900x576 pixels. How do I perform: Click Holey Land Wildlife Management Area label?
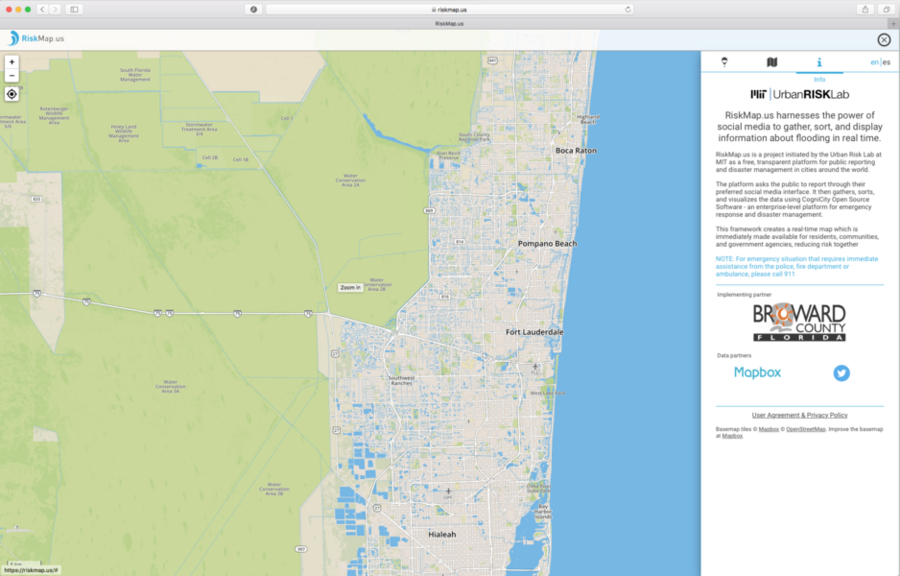point(123,133)
